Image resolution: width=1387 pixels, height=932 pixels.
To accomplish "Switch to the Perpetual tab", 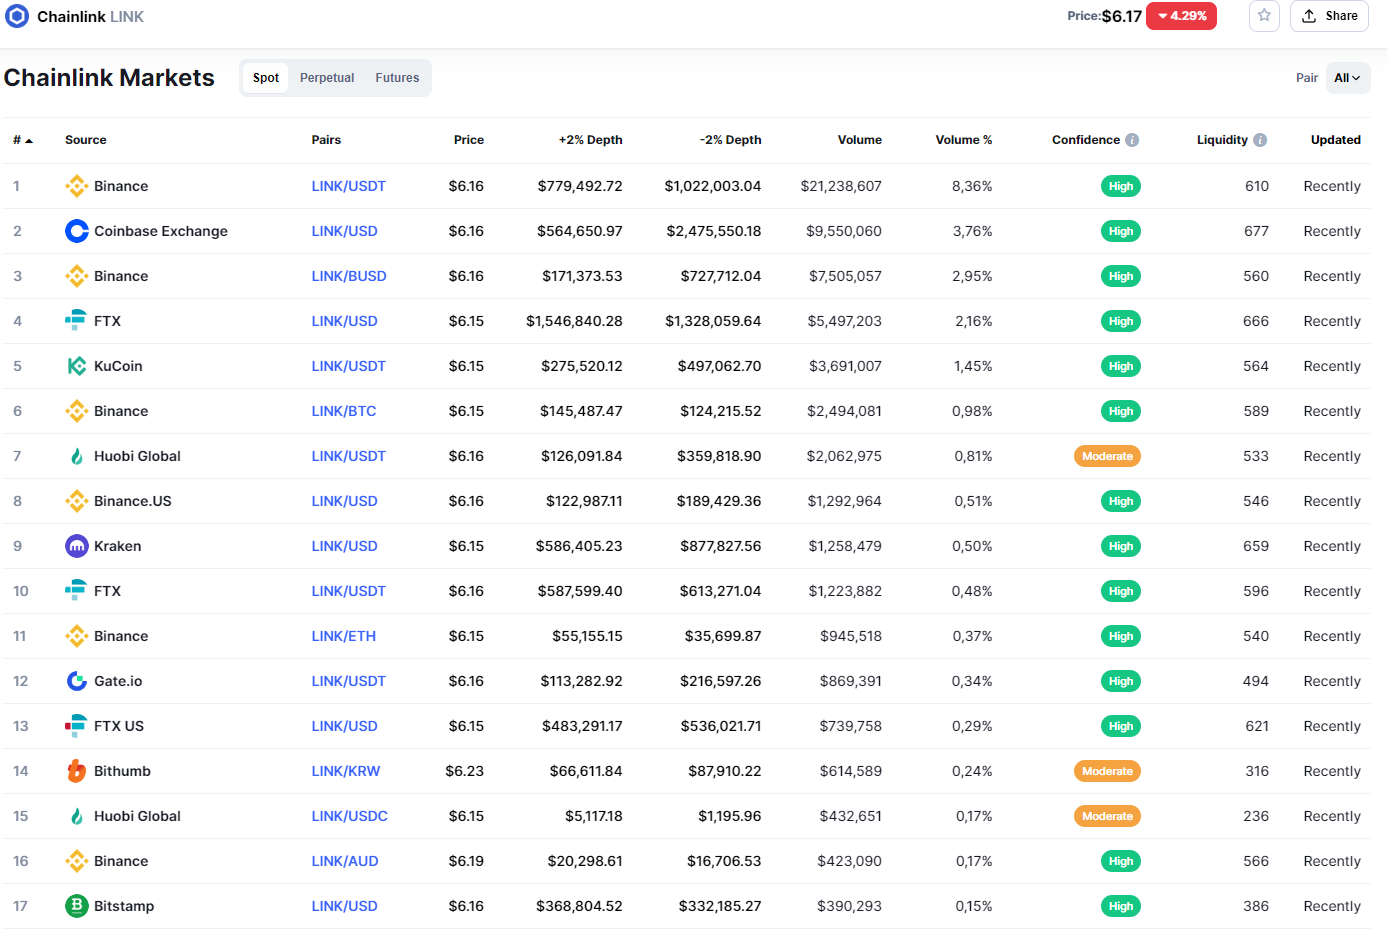I will (327, 78).
